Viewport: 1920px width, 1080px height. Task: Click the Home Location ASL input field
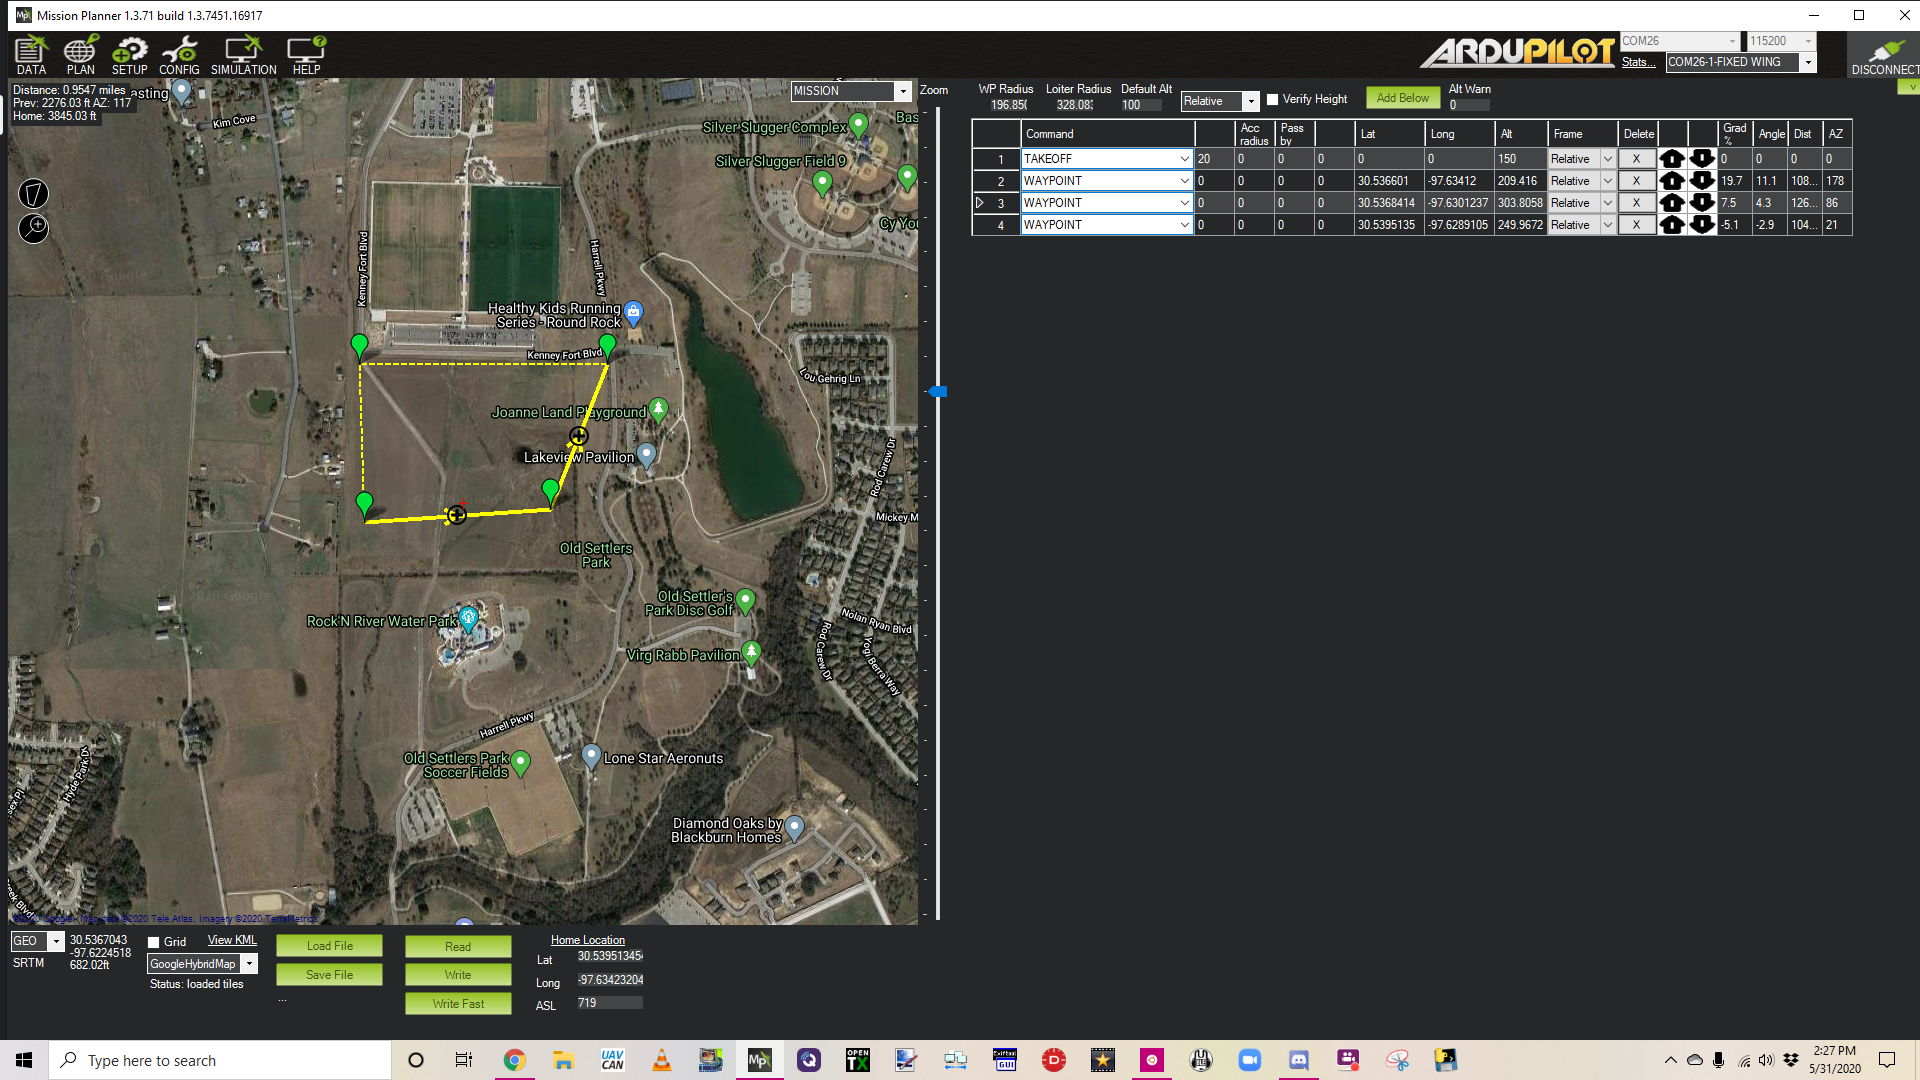click(x=609, y=1003)
